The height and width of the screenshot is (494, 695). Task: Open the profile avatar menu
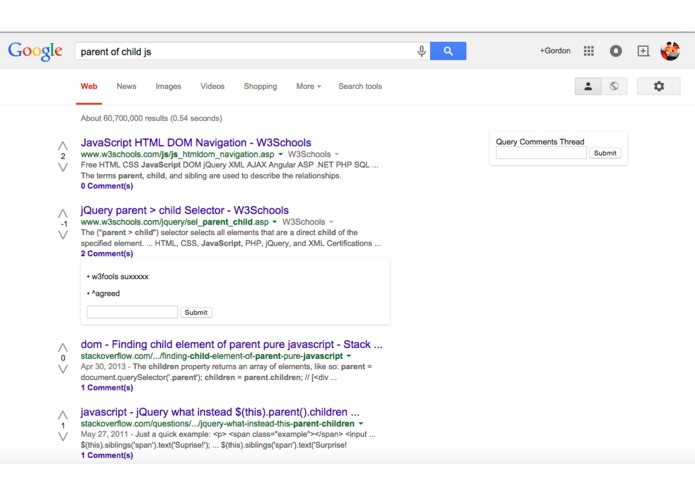(x=670, y=51)
